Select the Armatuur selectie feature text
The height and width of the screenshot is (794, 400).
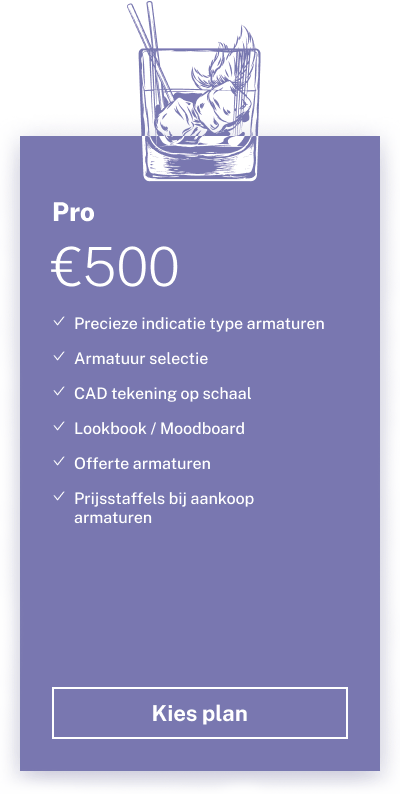coord(141,359)
